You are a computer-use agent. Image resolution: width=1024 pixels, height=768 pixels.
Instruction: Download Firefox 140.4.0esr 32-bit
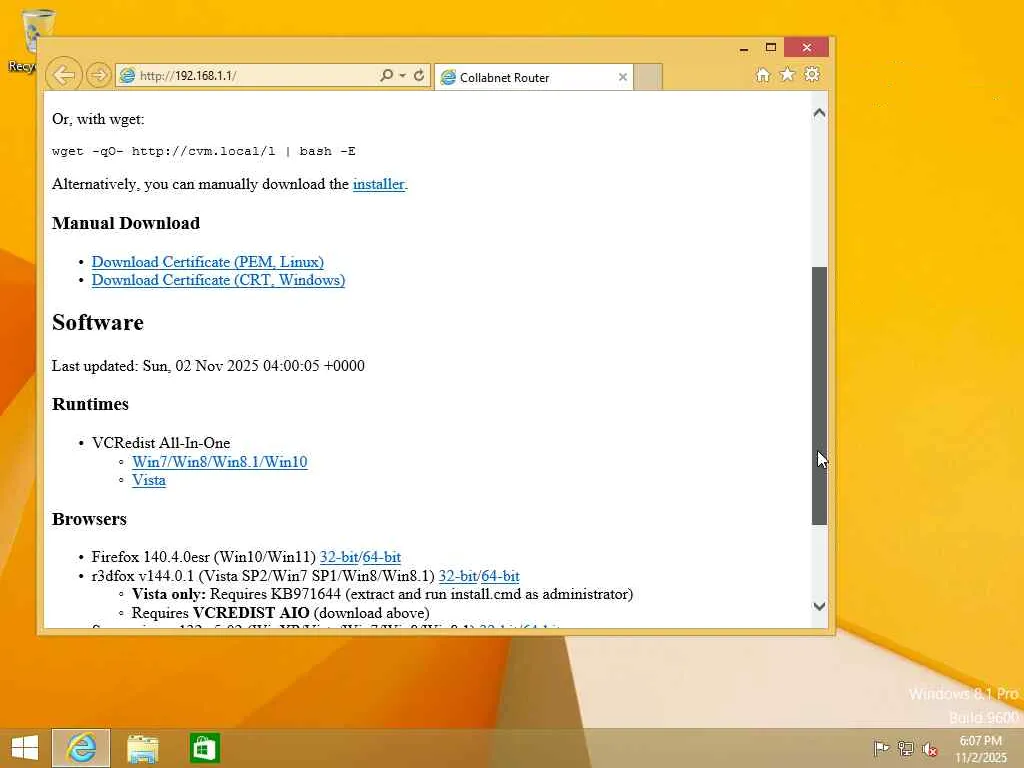click(x=339, y=557)
